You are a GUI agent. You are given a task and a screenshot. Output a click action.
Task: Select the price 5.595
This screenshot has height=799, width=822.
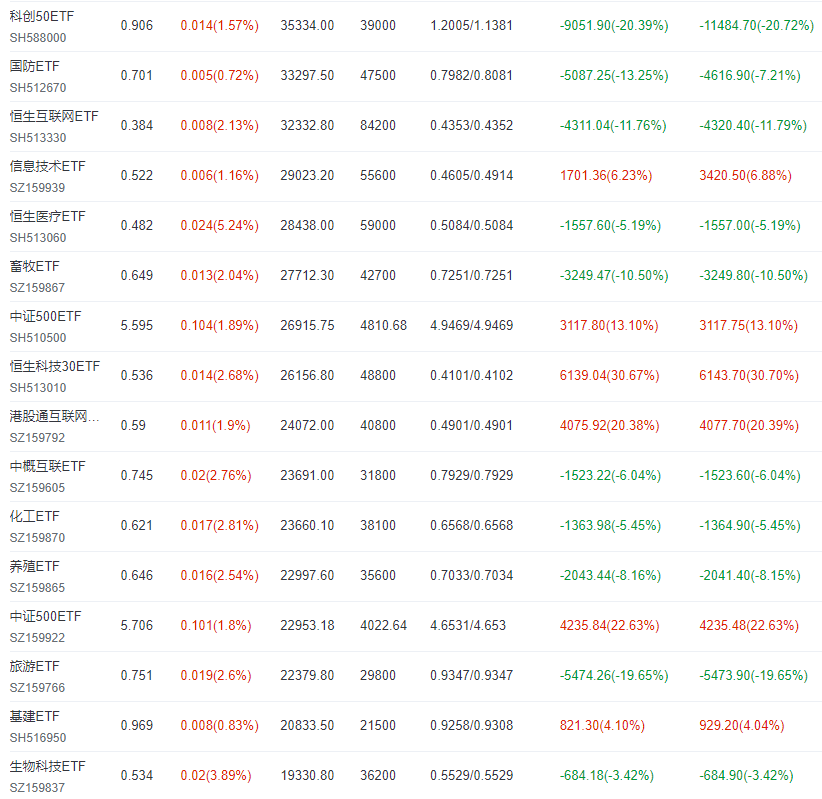pos(137,326)
